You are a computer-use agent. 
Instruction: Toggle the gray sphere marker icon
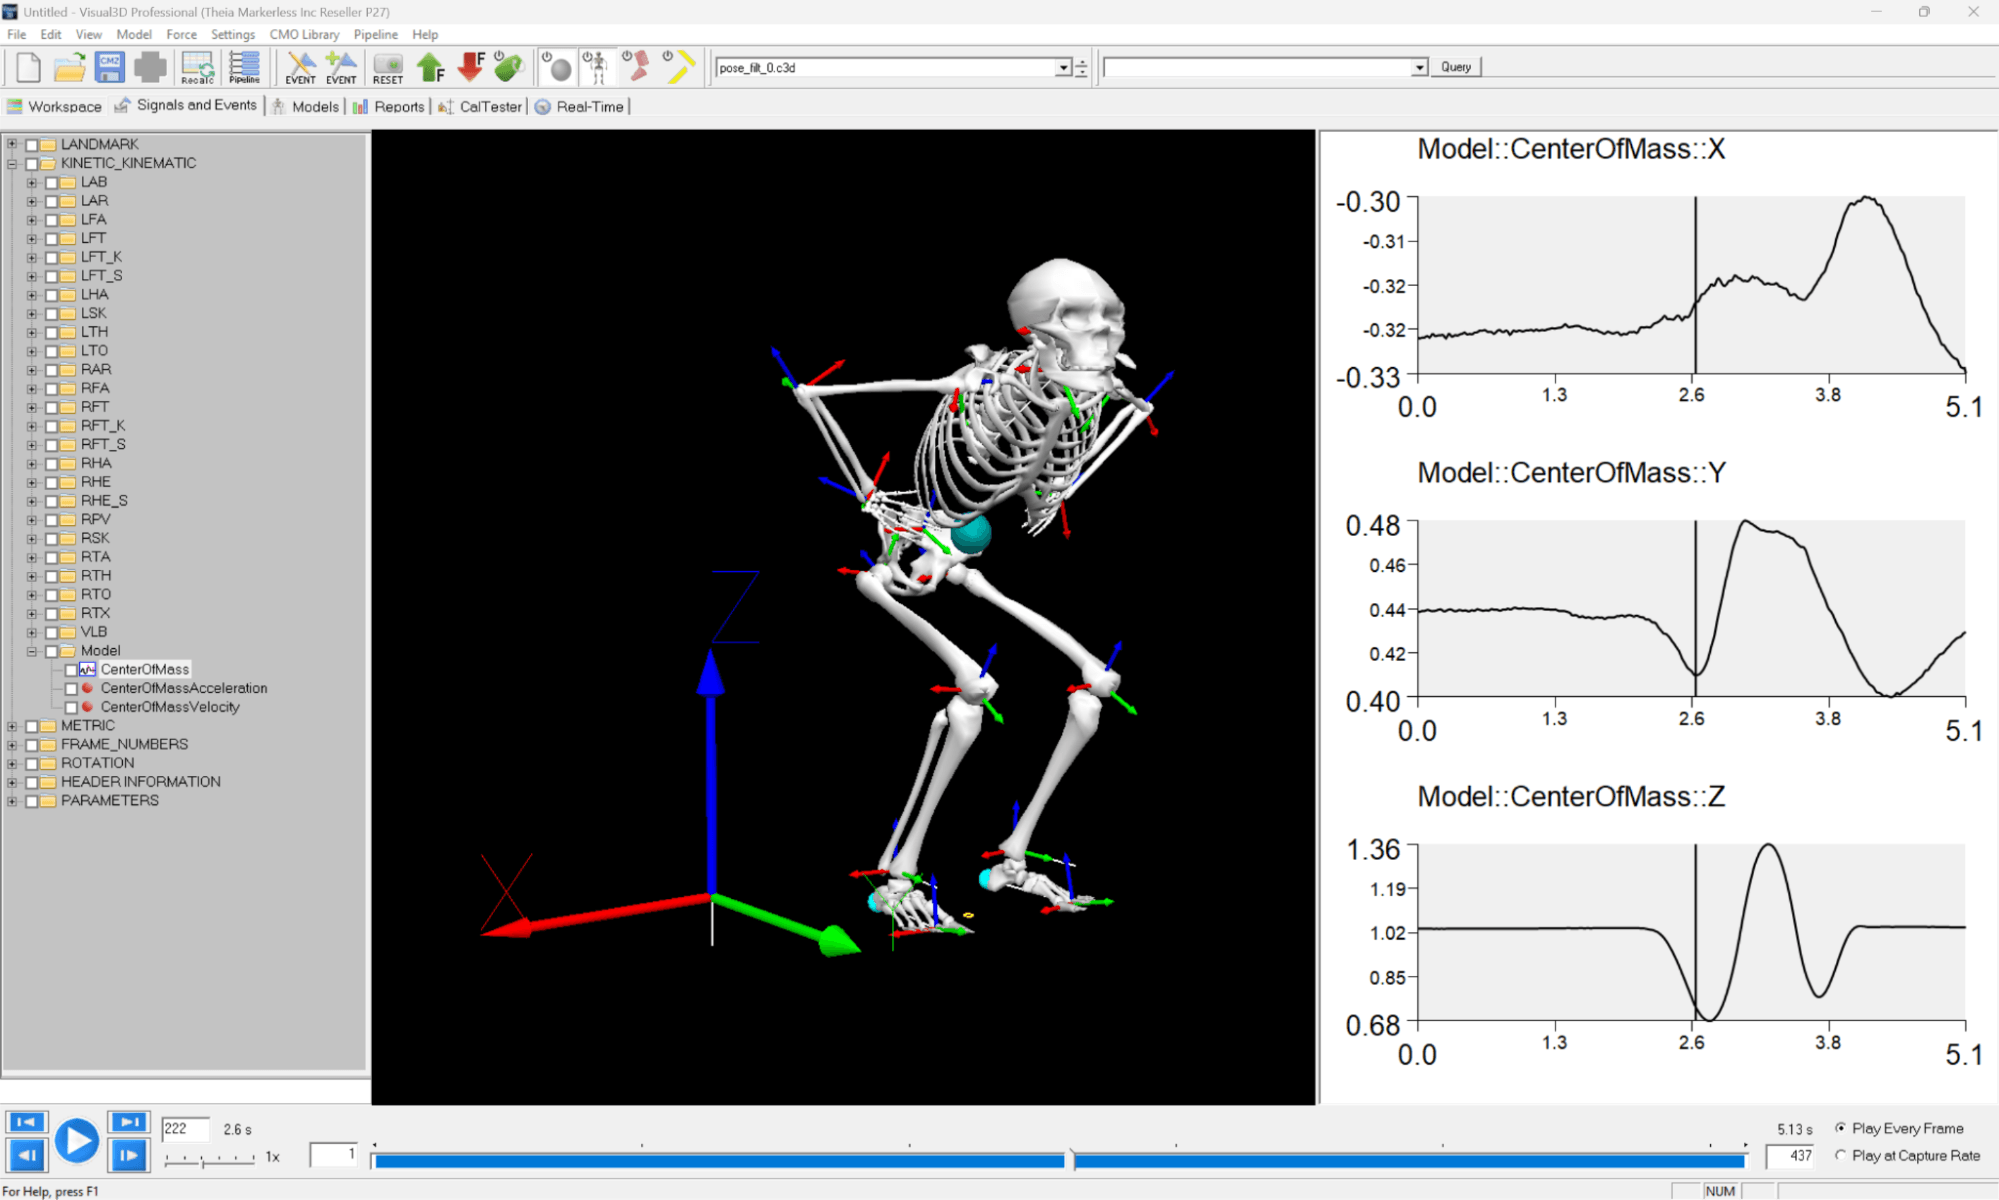557,67
